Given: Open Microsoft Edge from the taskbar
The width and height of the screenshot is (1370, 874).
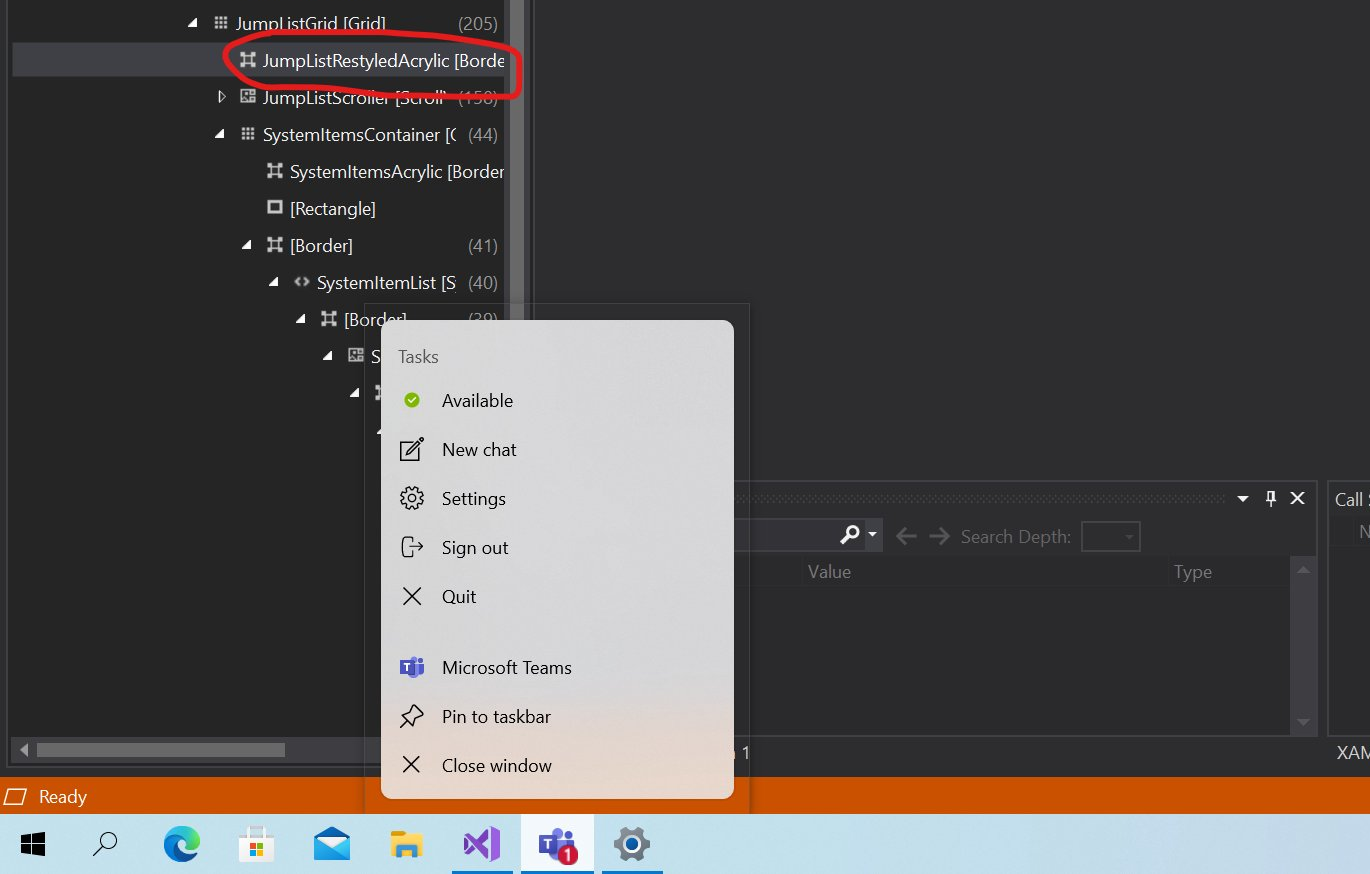Looking at the screenshot, I should pyautogui.click(x=182, y=846).
